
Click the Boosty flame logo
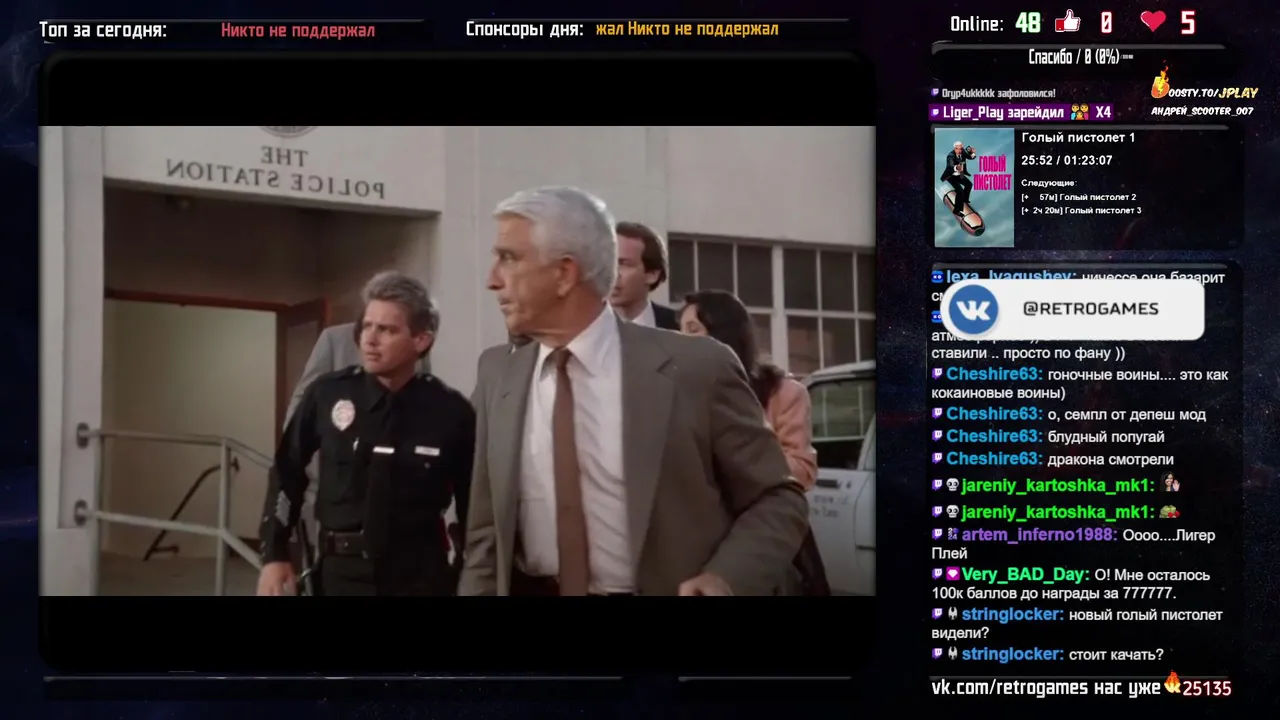point(1161,83)
